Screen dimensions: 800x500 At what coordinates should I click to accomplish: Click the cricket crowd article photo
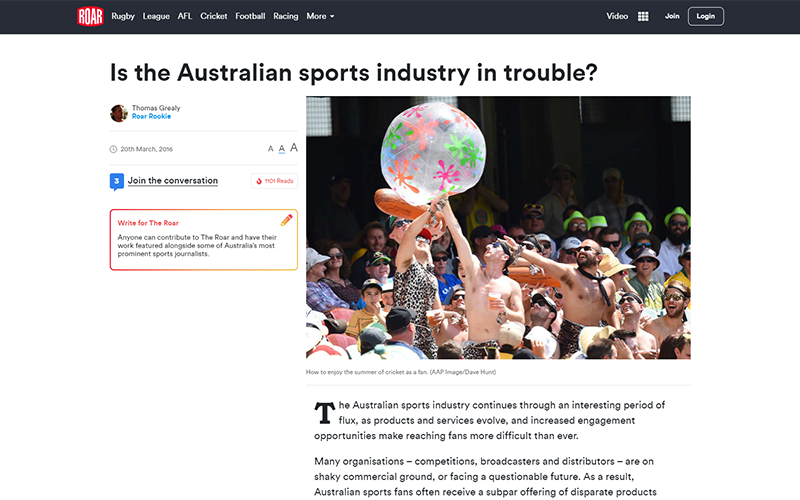(498, 228)
